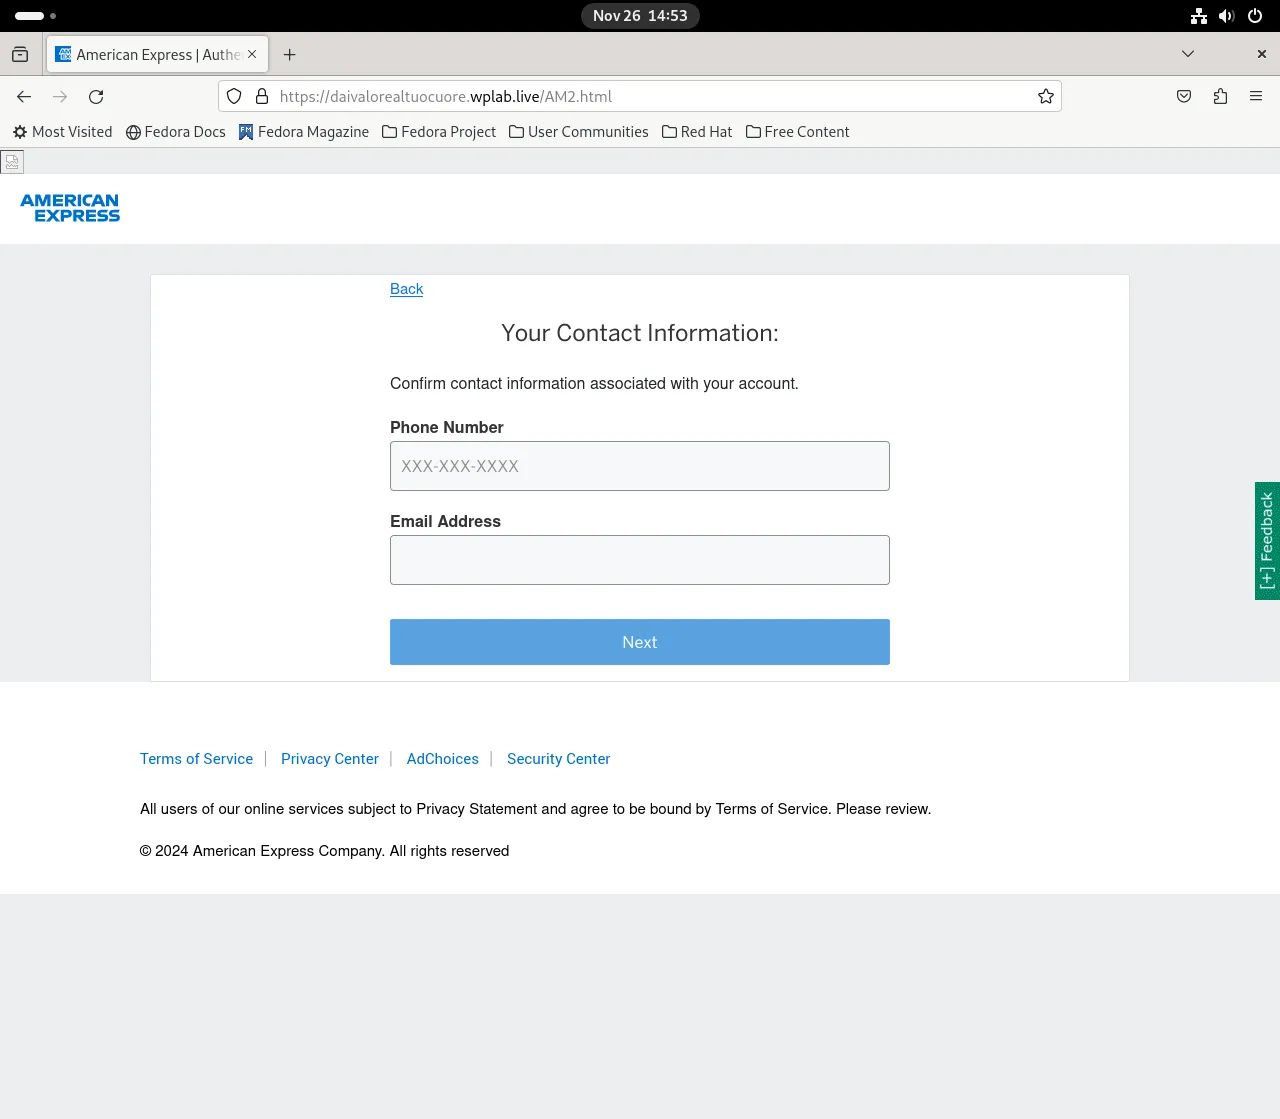
Task: Close the American Express tab
Action: (252, 54)
